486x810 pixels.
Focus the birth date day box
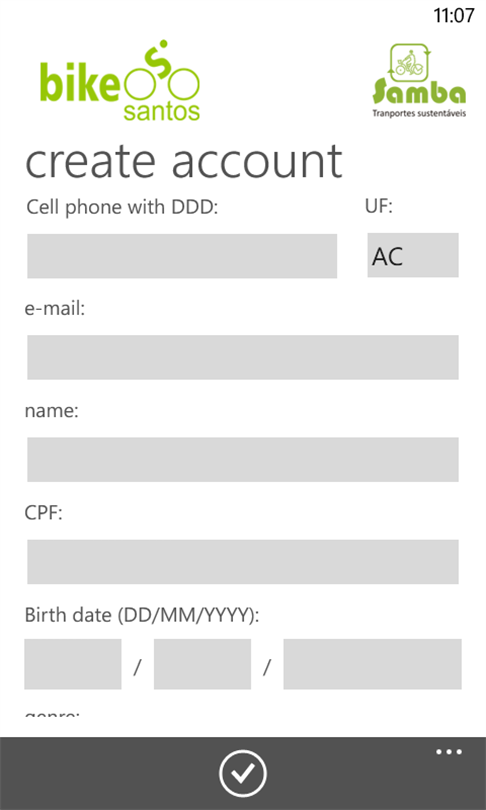[73, 664]
